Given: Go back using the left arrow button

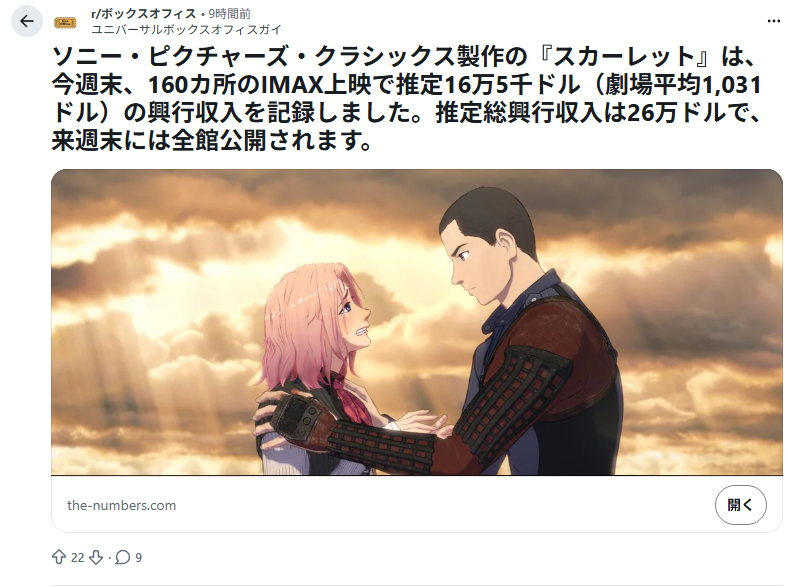Looking at the screenshot, I should tap(27, 21).
